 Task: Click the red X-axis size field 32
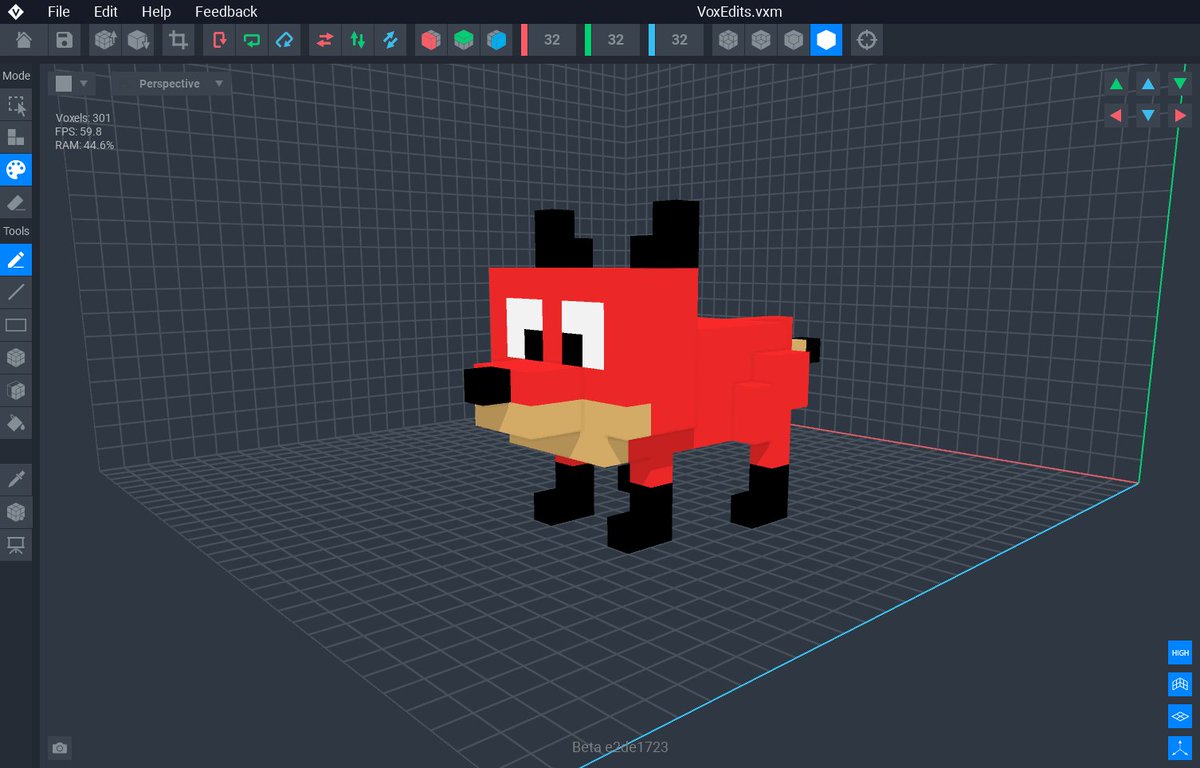pyautogui.click(x=552, y=41)
